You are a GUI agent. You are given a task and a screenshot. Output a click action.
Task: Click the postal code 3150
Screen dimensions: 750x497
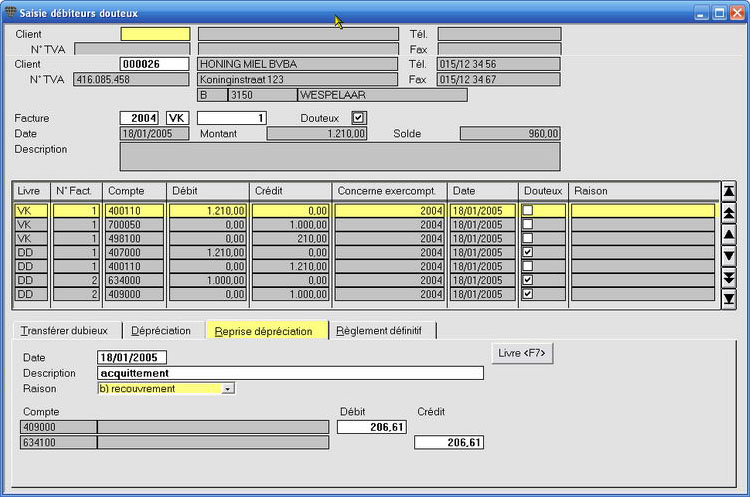262,95
